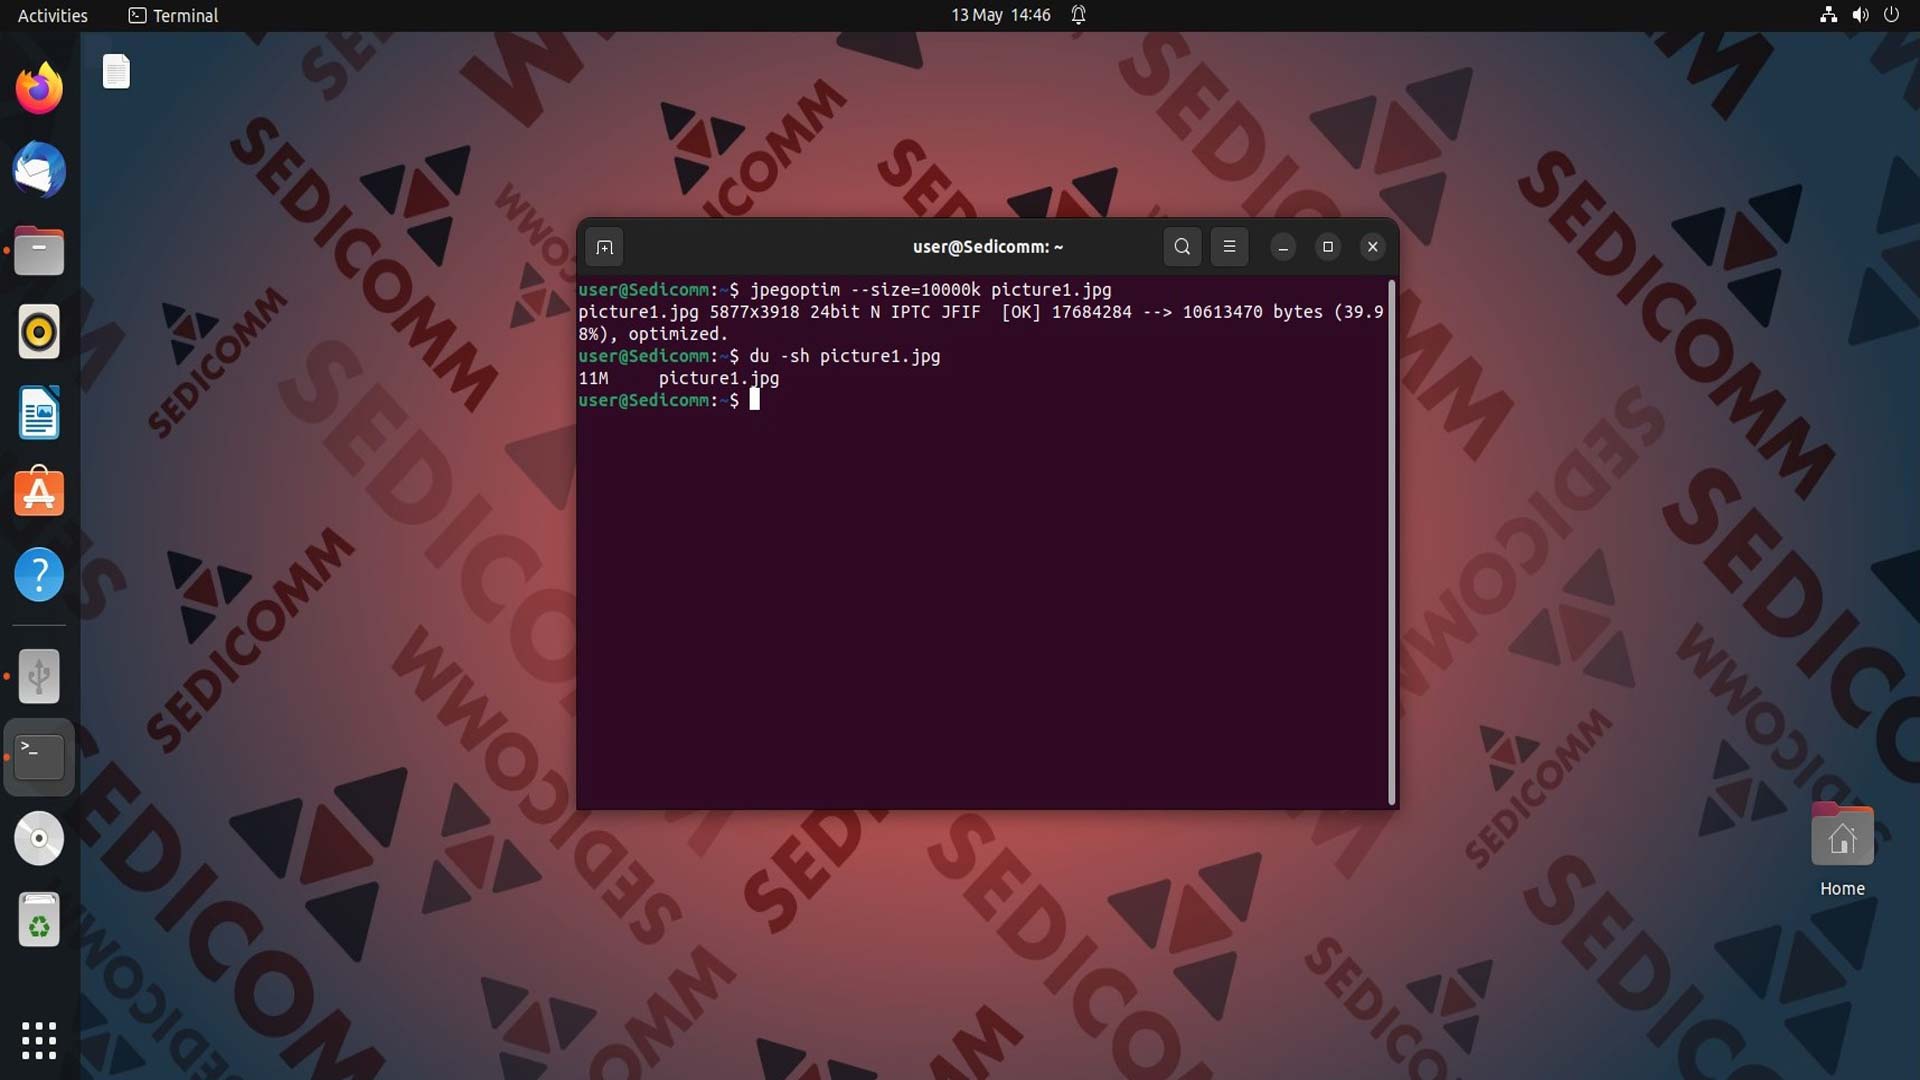
Task: Open the Home folder desktop icon
Action: (1842, 850)
